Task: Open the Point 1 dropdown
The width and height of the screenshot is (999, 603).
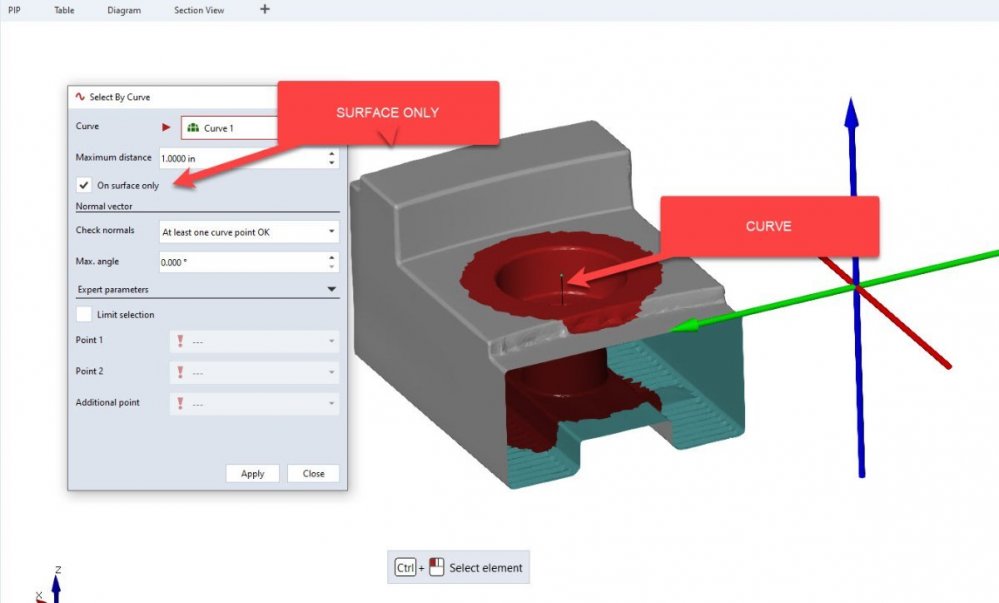Action: click(254, 341)
